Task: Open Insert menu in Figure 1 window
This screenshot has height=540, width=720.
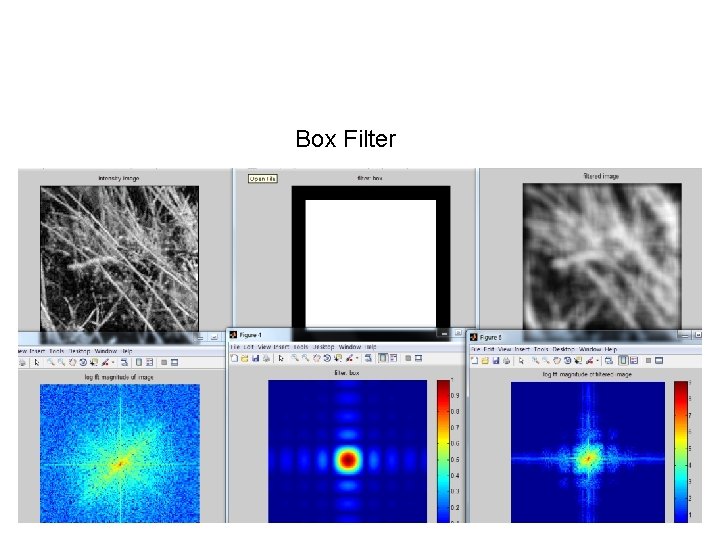Action: coord(281,347)
